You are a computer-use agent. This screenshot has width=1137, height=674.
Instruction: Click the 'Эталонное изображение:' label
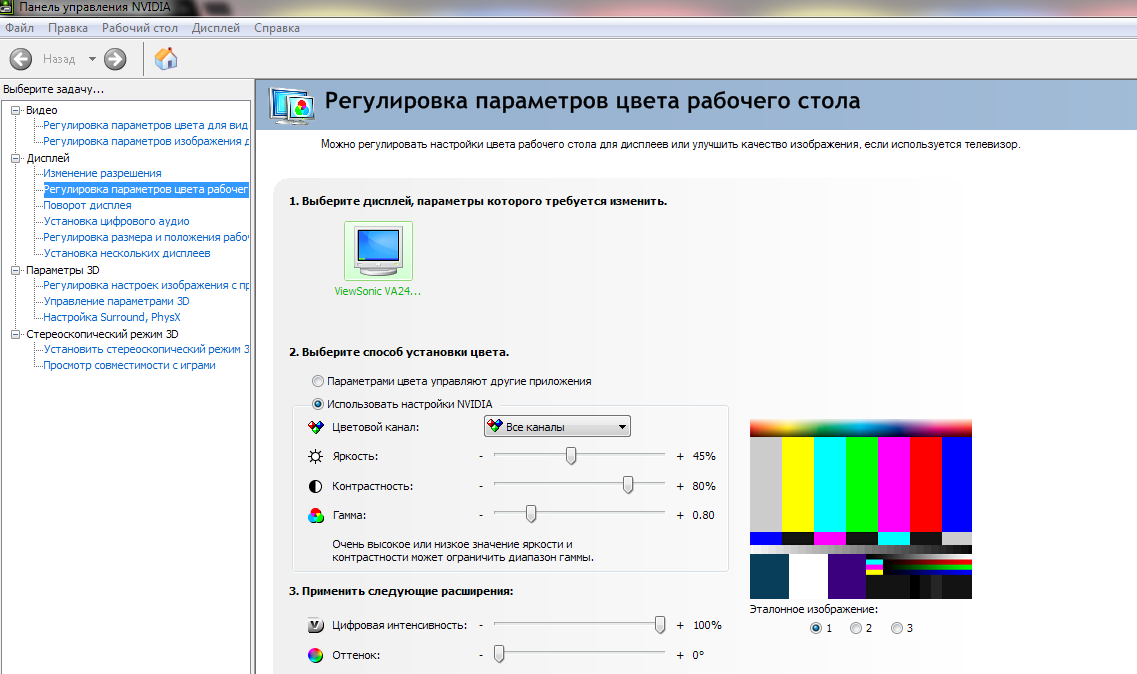pos(814,609)
